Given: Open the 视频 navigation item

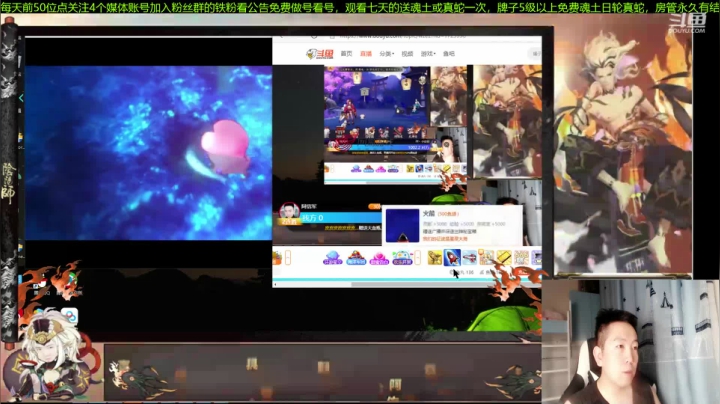Looking at the screenshot, I should click(407, 54).
